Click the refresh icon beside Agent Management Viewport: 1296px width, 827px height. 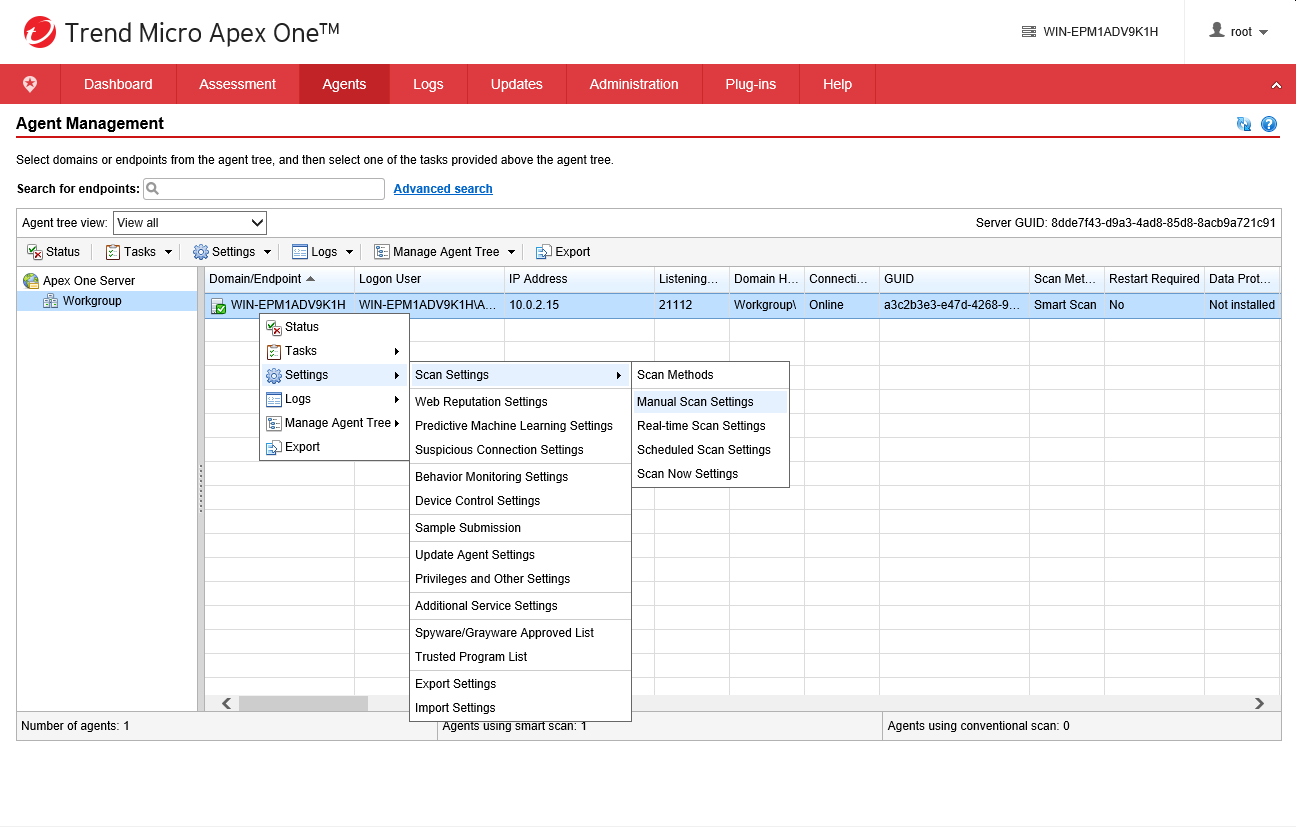pos(1244,124)
